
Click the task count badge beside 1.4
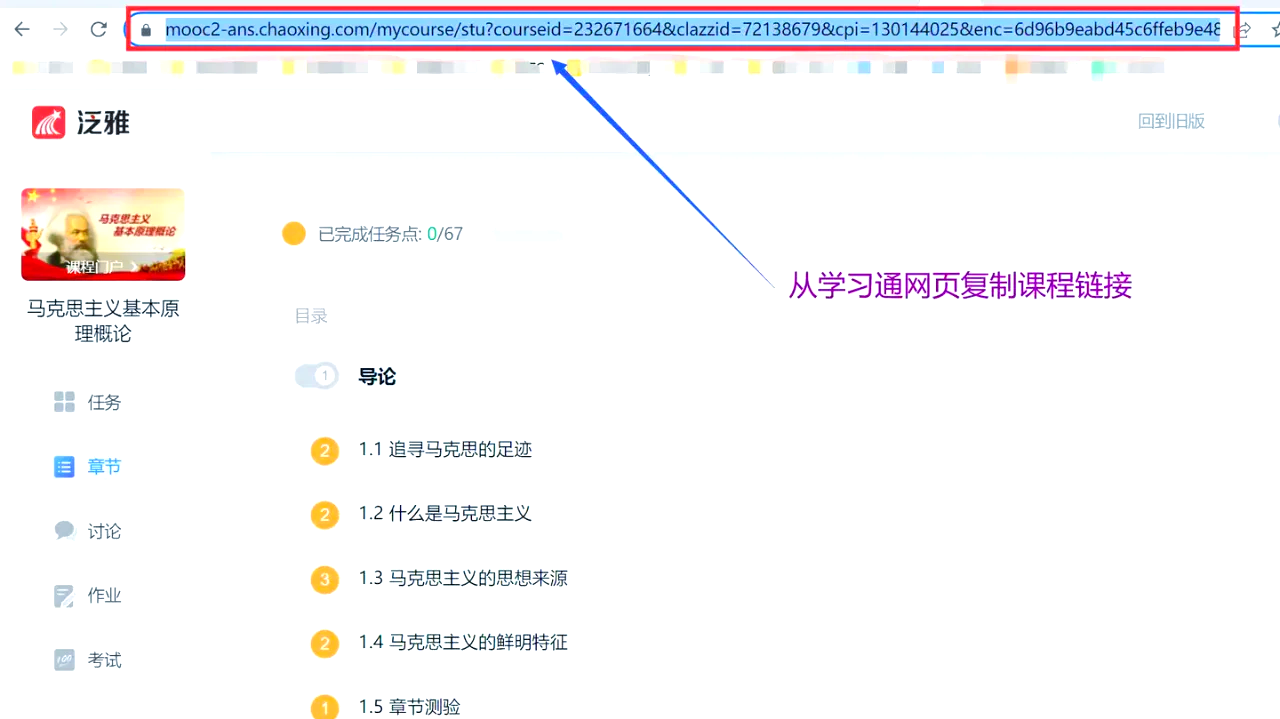pyautogui.click(x=324, y=643)
